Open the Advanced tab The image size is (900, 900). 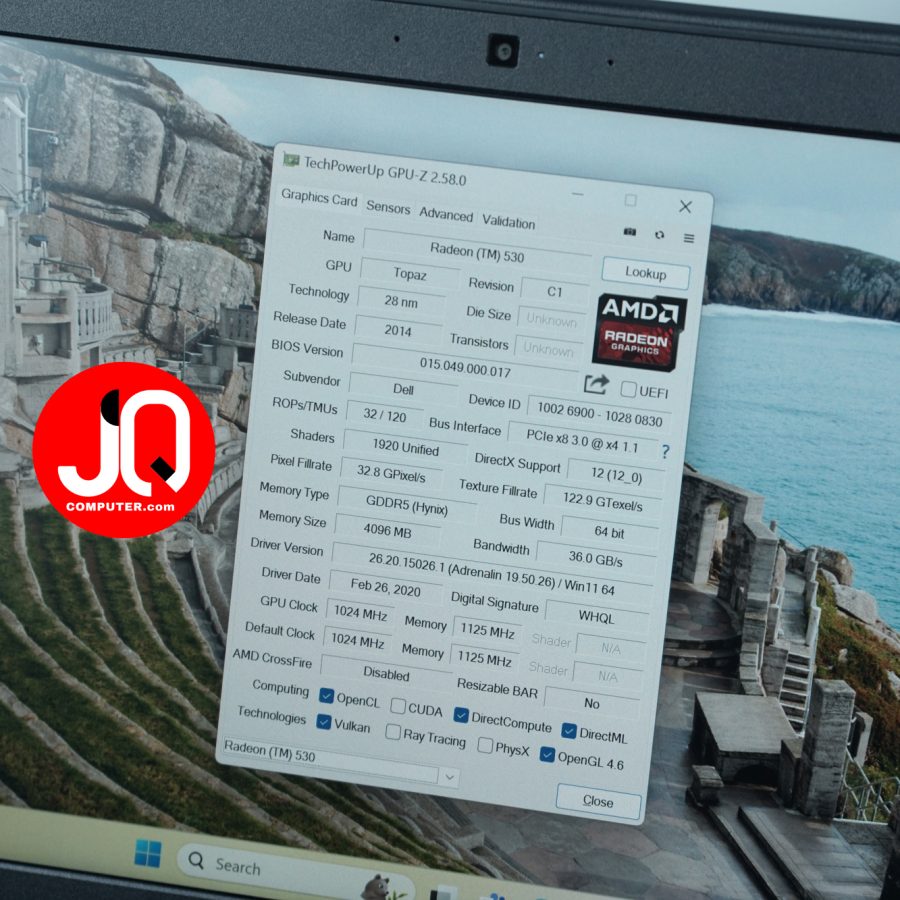(445, 215)
